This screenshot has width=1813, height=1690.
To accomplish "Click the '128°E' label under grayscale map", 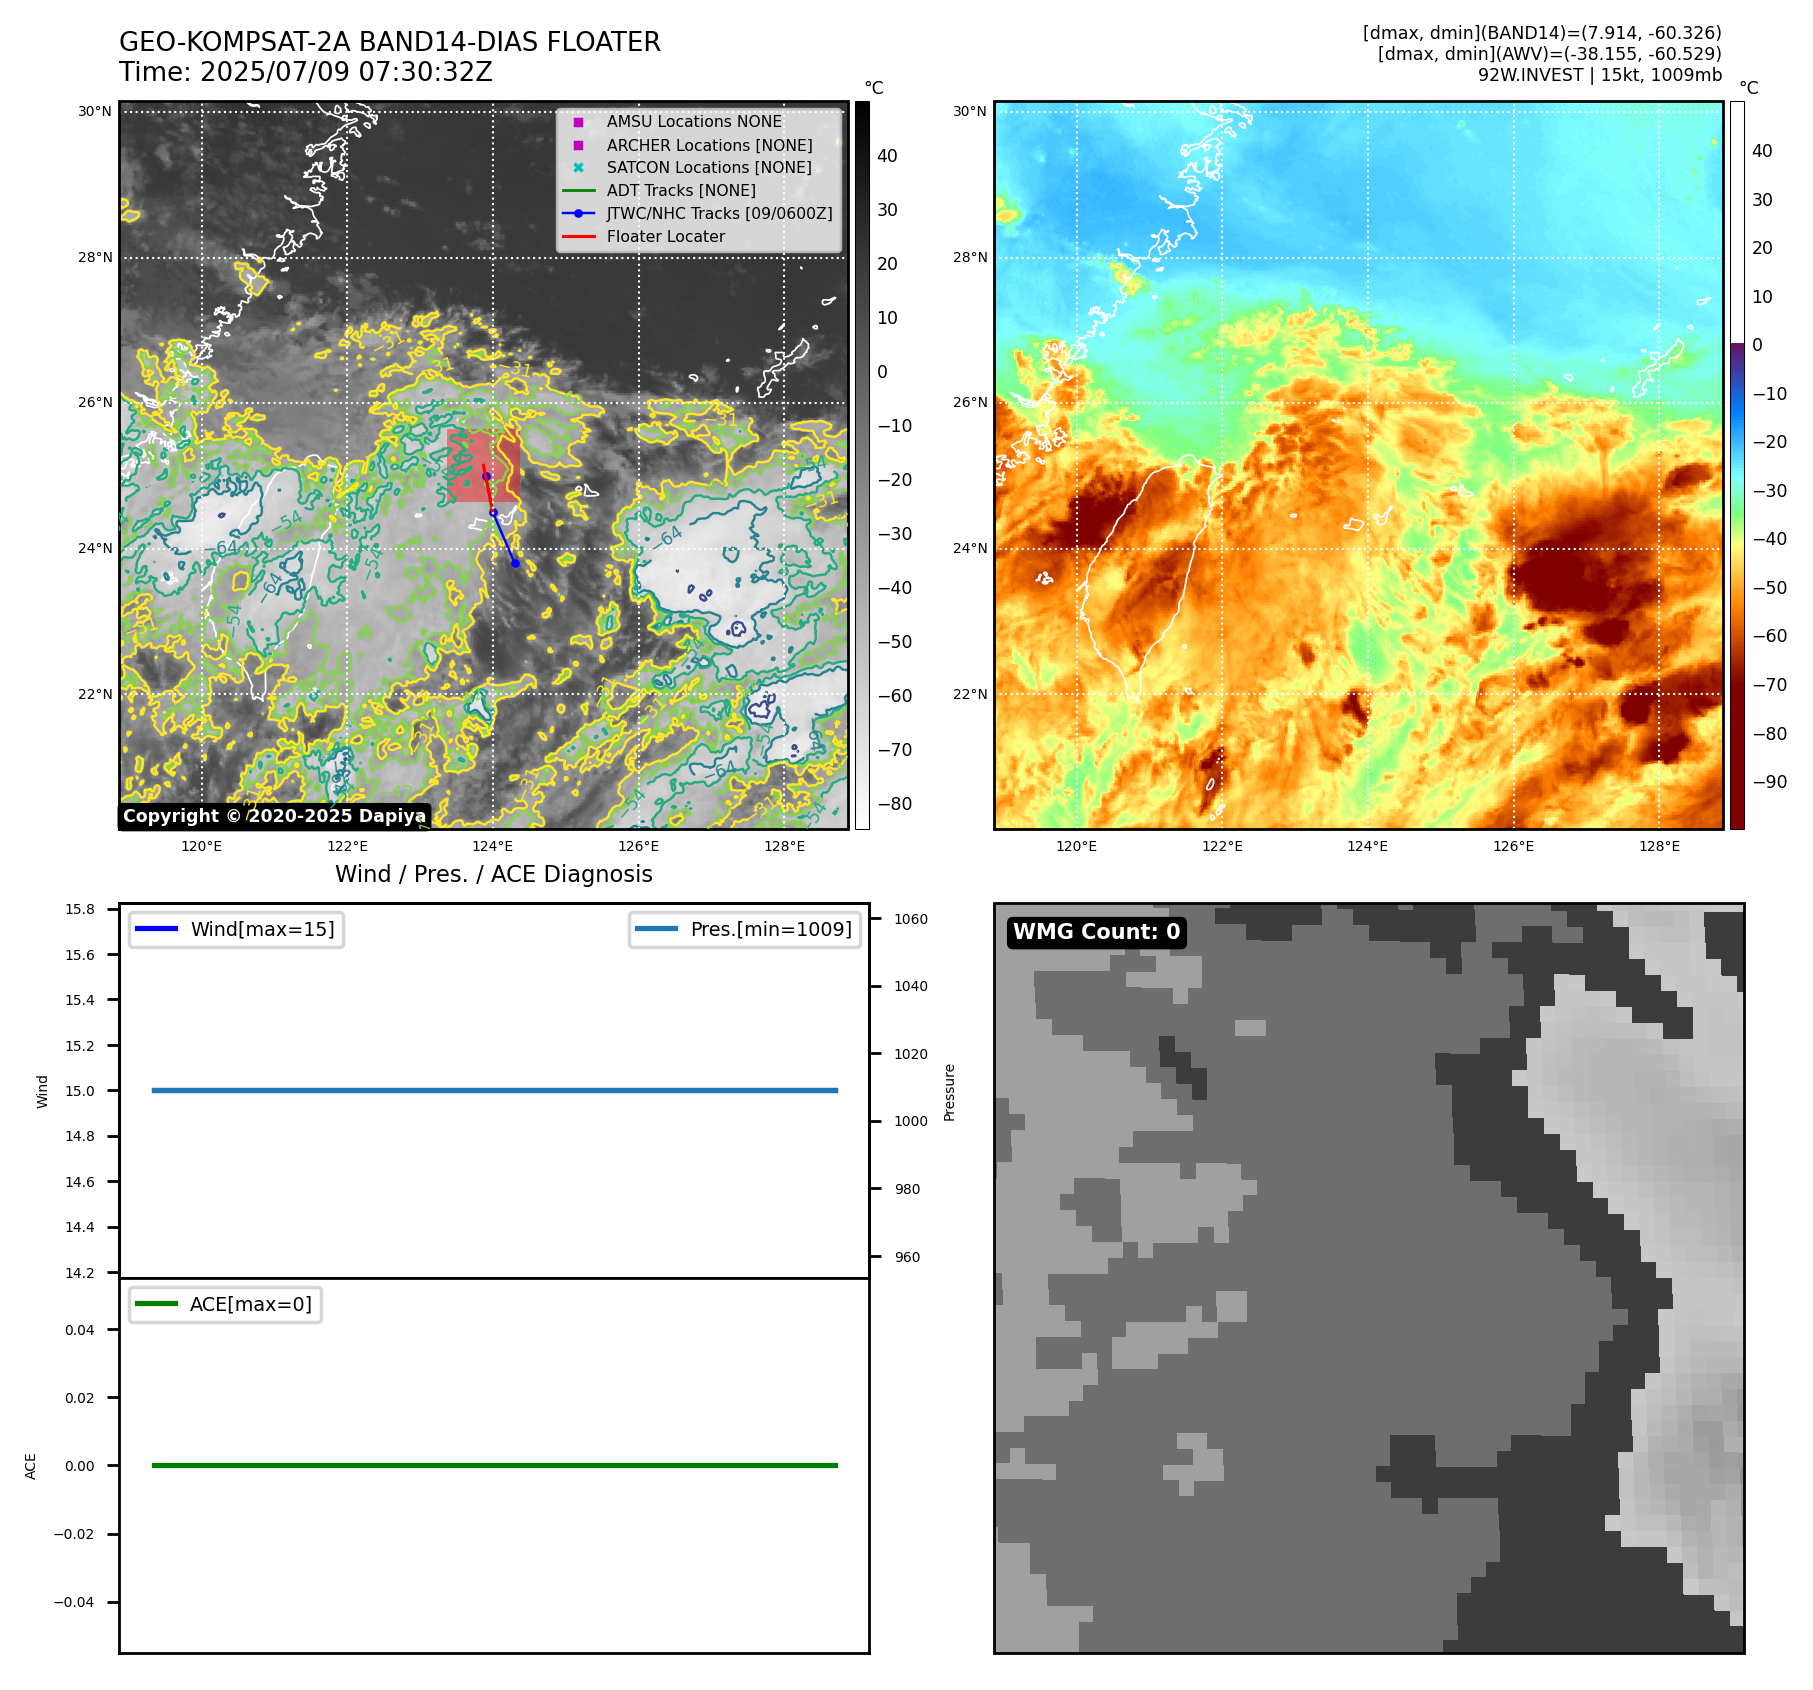I will pyautogui.click(x=785, y=846).
